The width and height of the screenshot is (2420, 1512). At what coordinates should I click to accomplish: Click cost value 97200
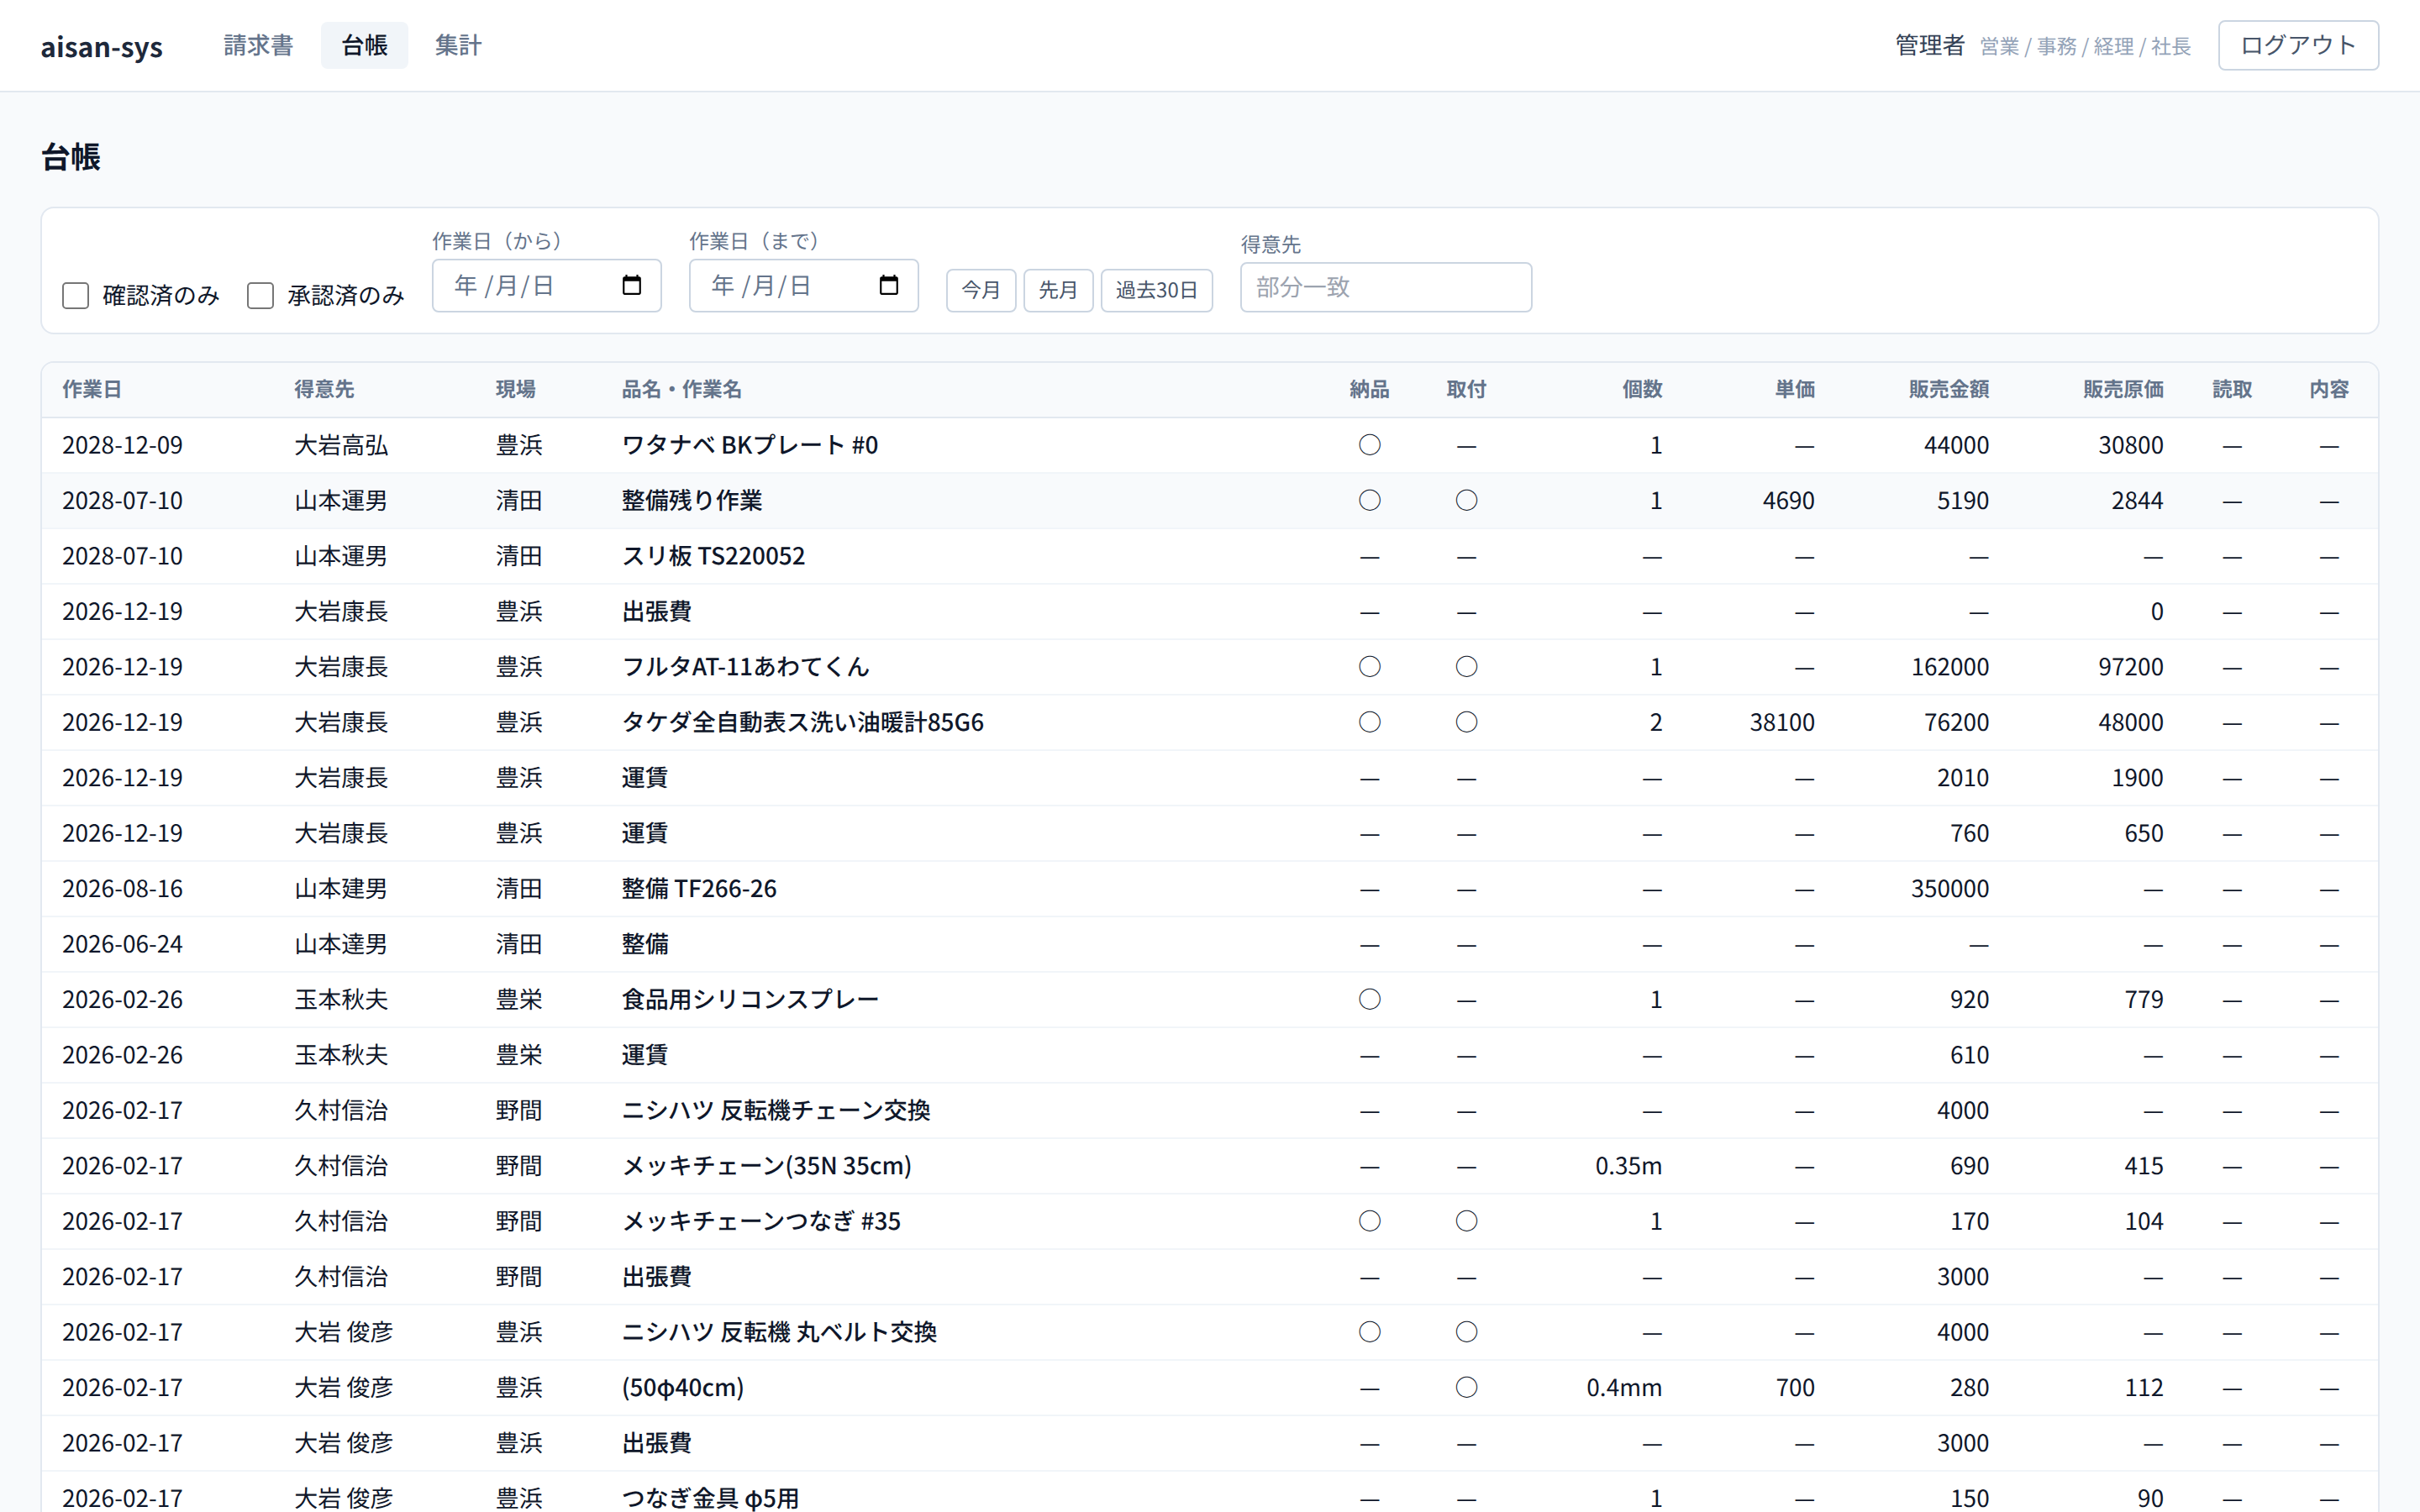click(x=2130, y=667)
